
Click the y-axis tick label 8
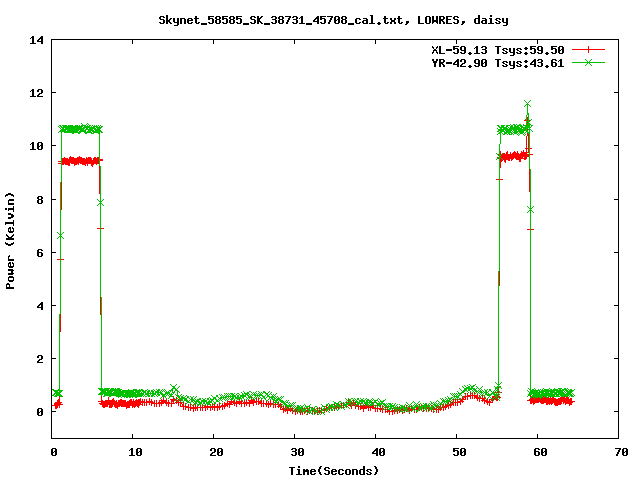click(40, 200)
